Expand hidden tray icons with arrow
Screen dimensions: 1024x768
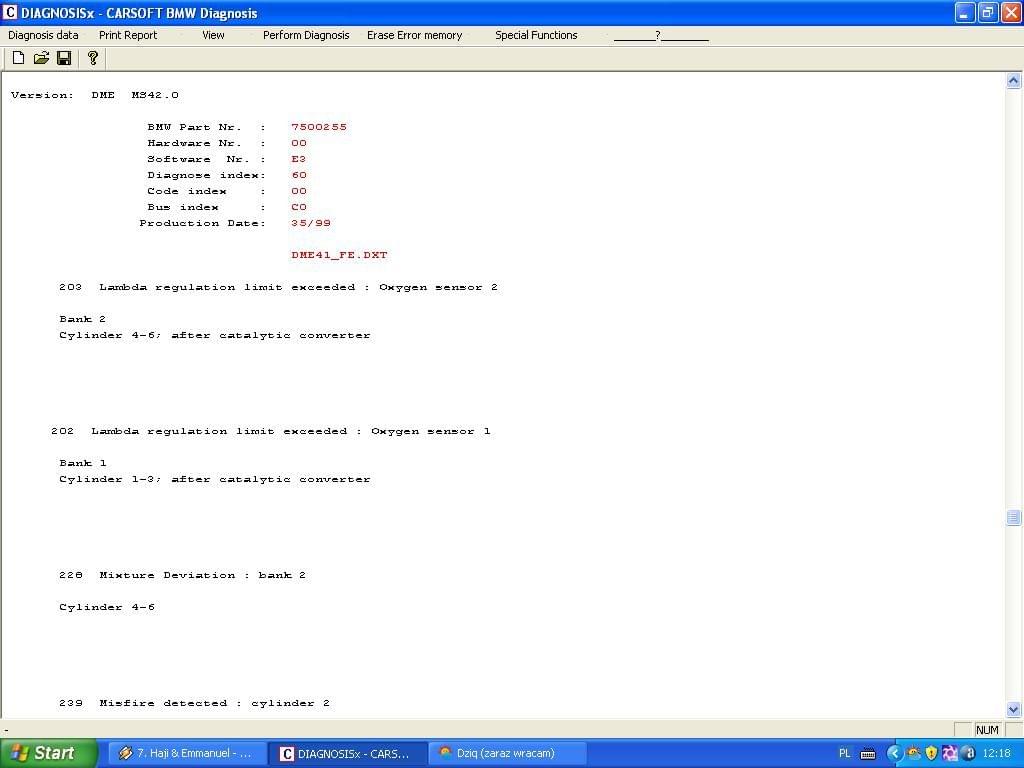coord(895,753)
